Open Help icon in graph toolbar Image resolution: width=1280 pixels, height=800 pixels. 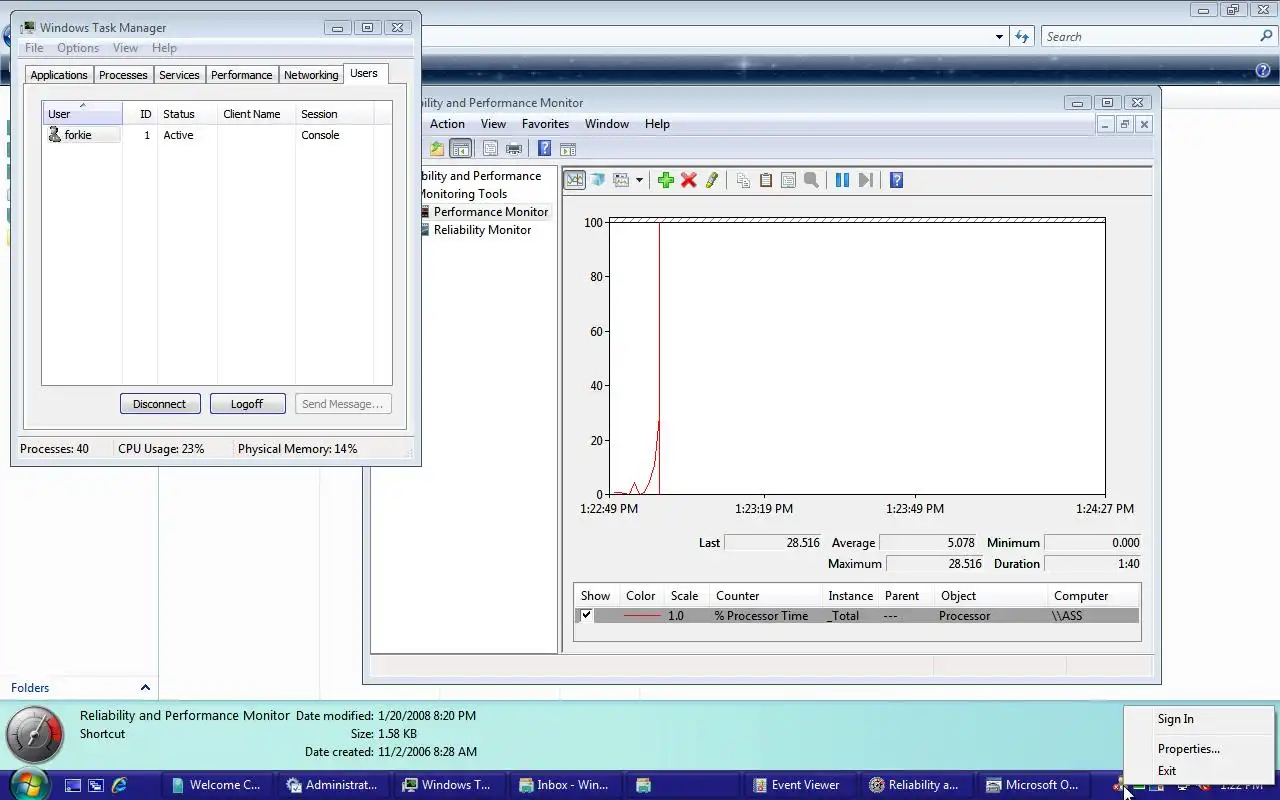coord(896,180)
